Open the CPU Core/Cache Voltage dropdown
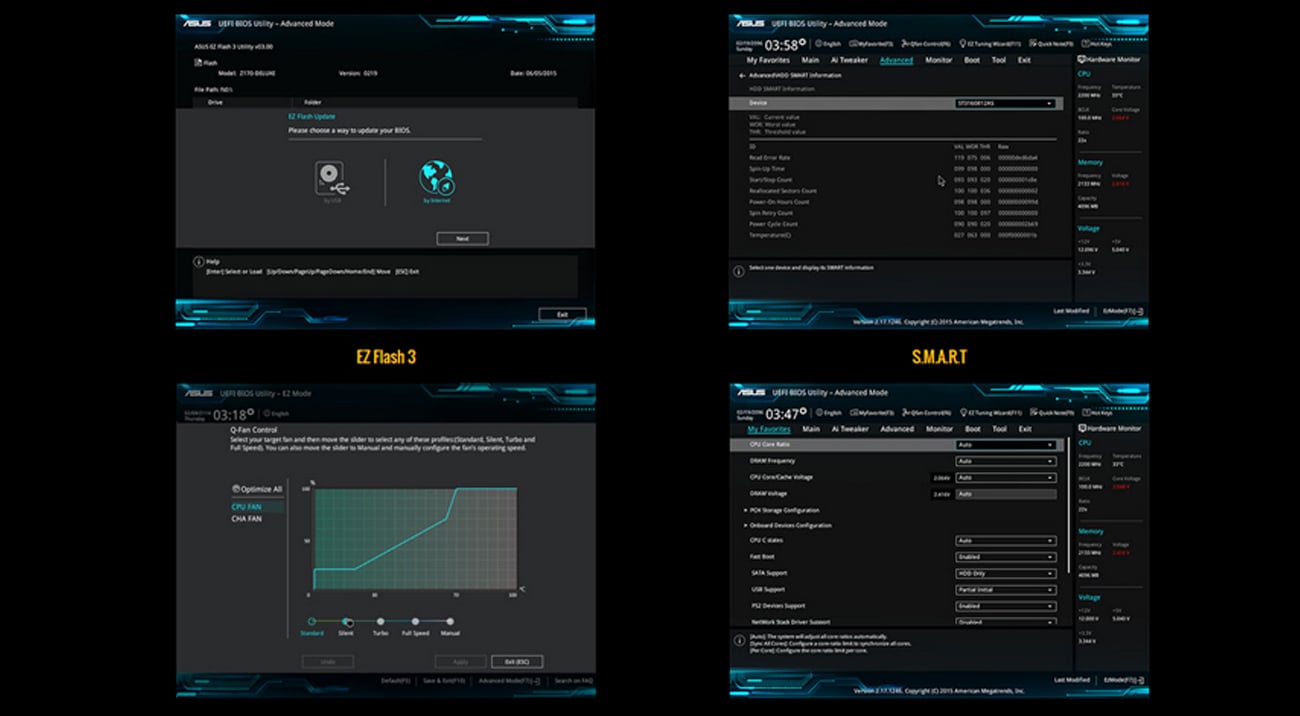This screenshot has height=716, width=1300. (x=1006, y=477)
